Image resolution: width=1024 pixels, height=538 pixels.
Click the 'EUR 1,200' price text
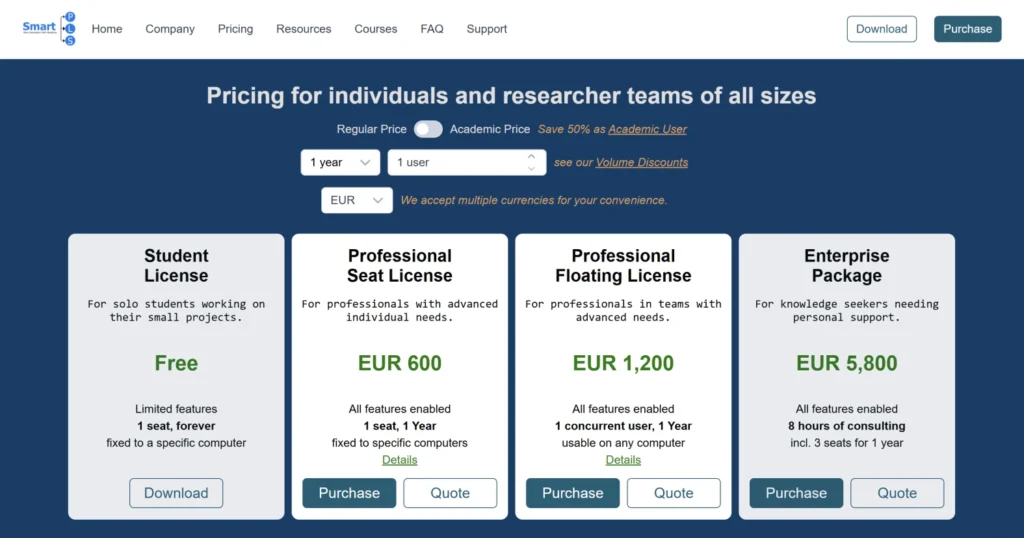pos(623,363)
